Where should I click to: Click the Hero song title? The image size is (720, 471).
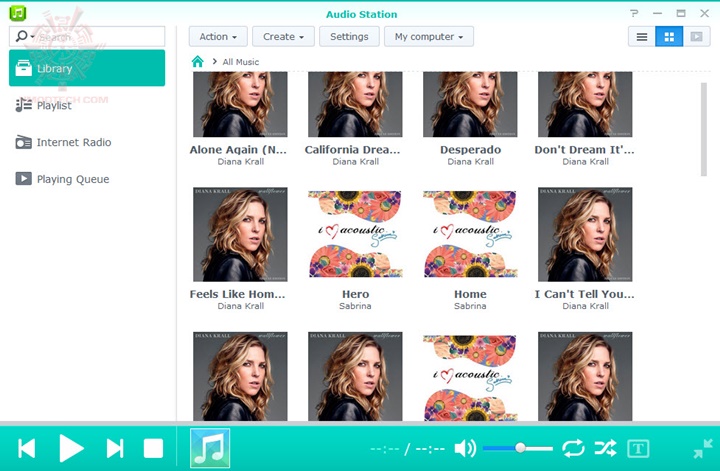(355, 294)
